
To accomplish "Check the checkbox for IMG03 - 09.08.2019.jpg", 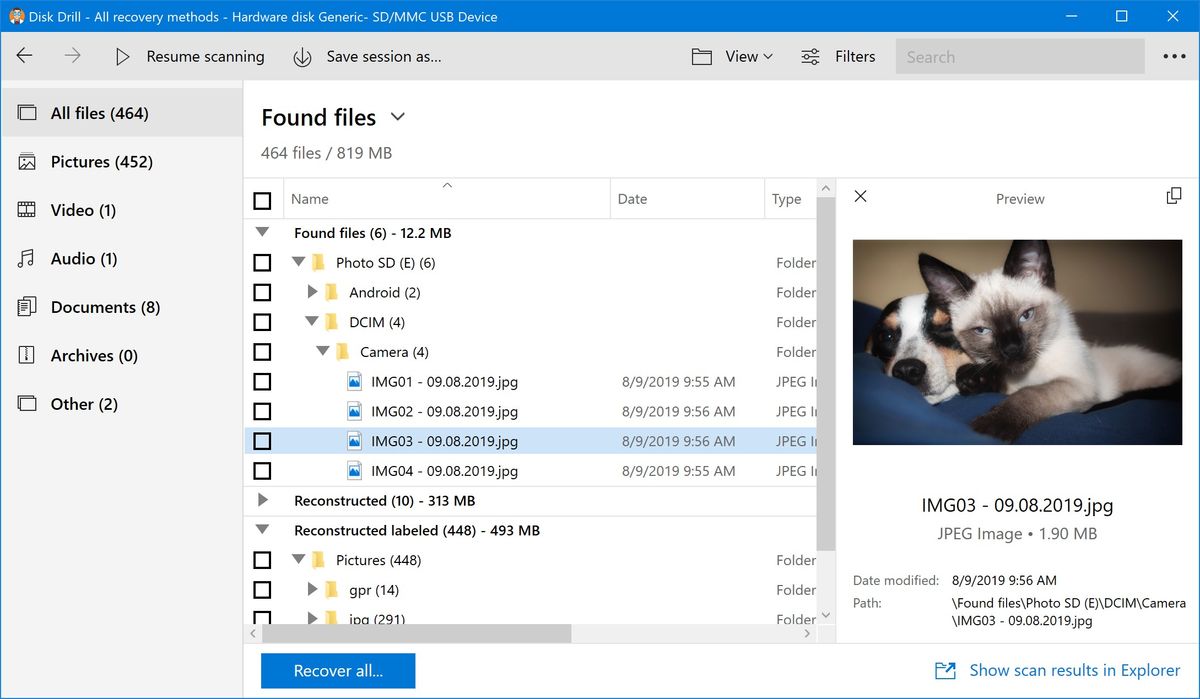I will pos(262,440).
